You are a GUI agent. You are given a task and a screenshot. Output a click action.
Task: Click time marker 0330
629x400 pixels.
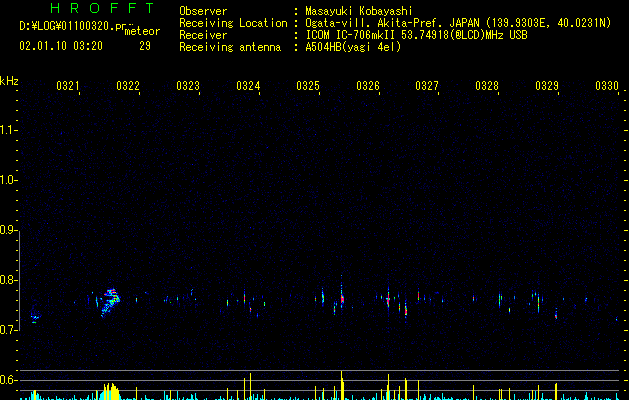607,86
